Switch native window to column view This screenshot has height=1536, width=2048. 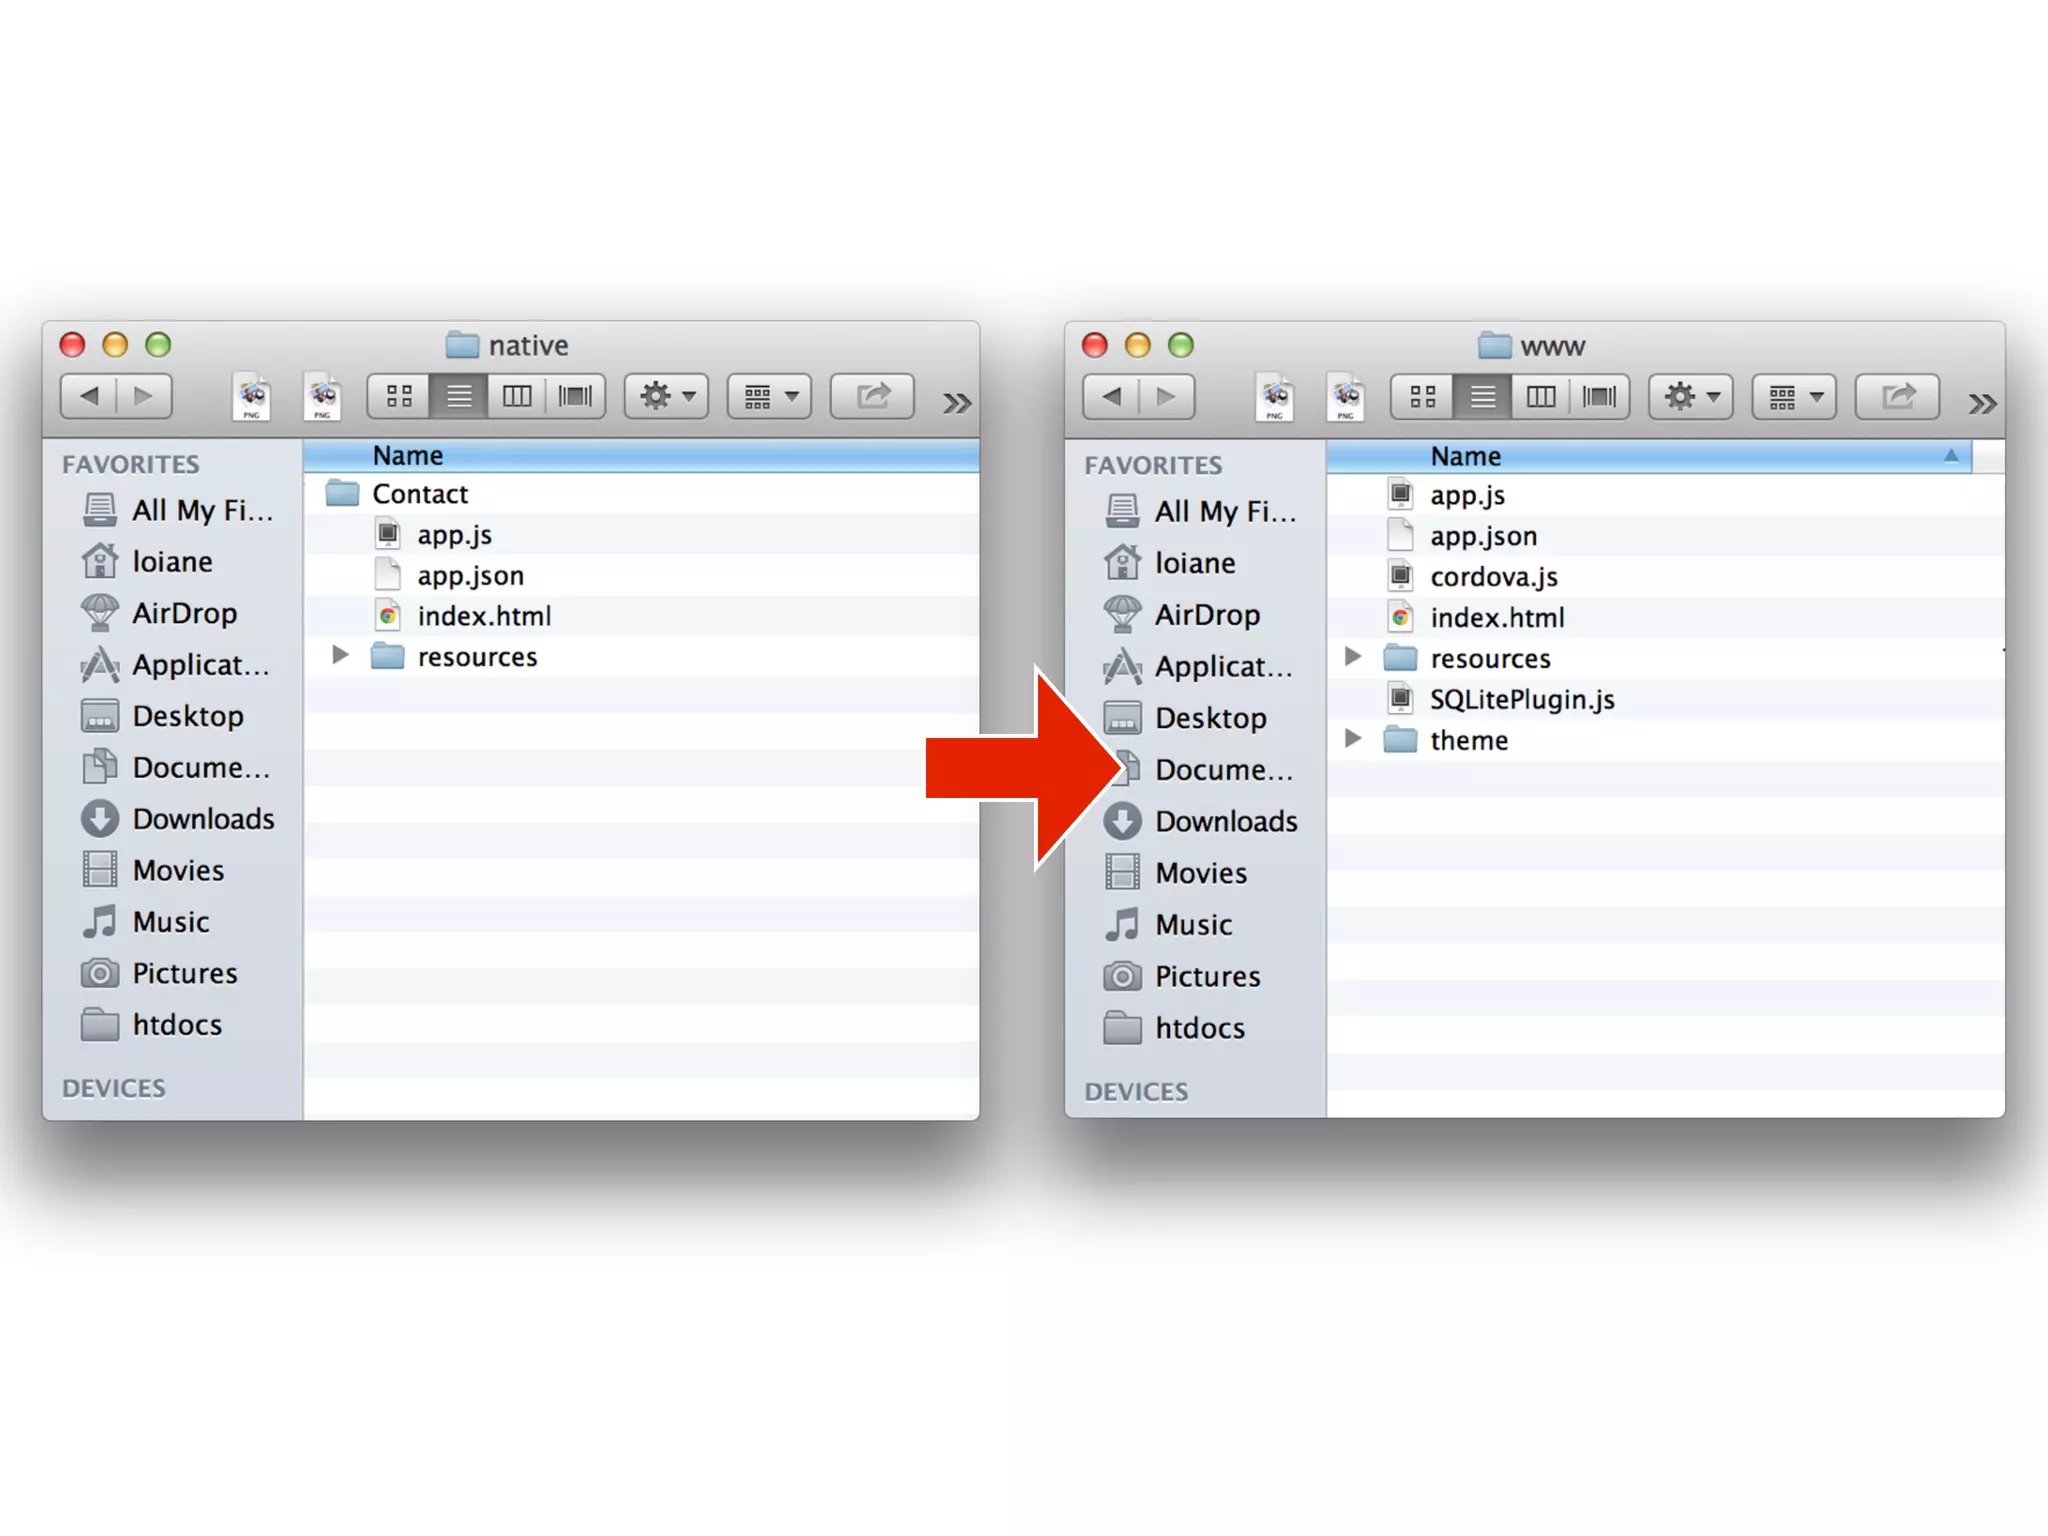click(517, 396)
